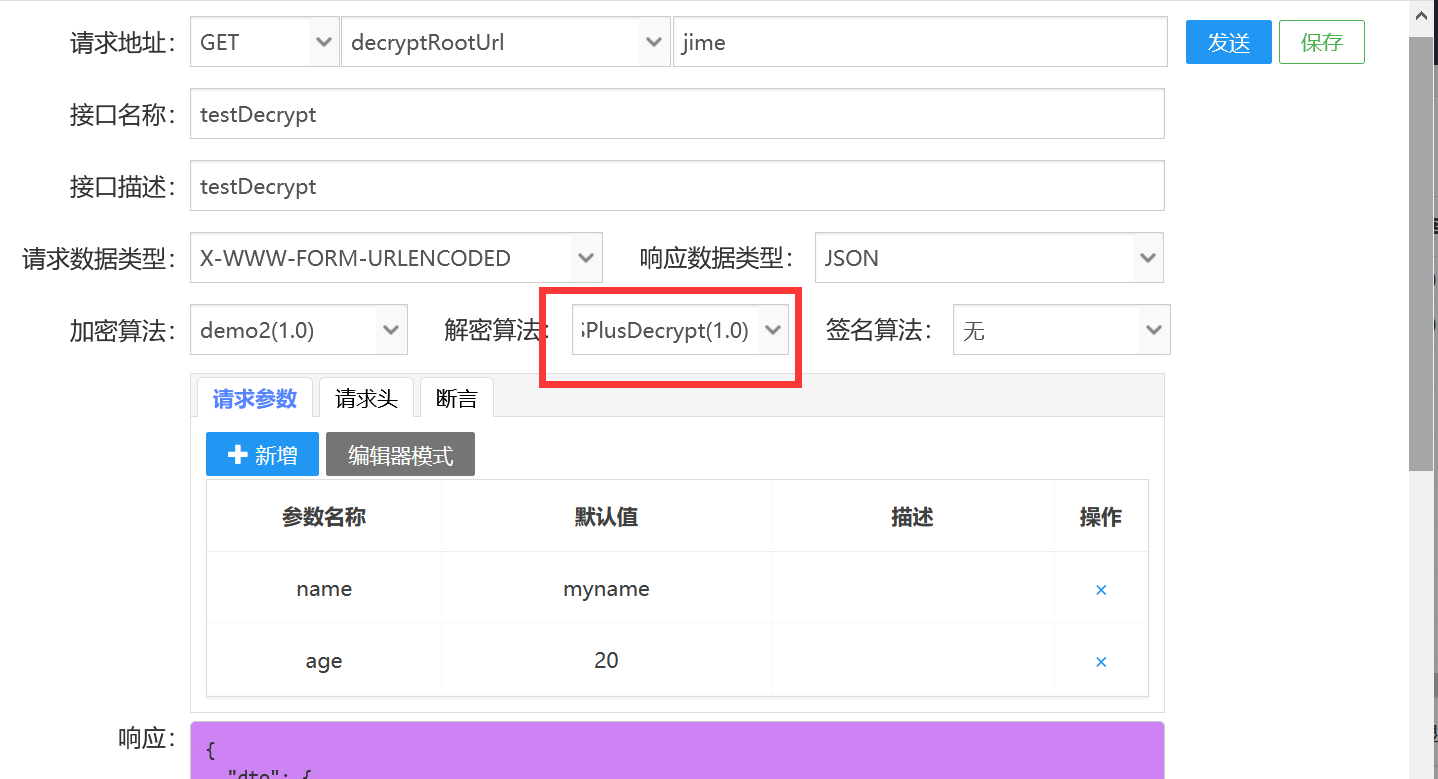Click the name parameter cell

click(x=324, y=588)
